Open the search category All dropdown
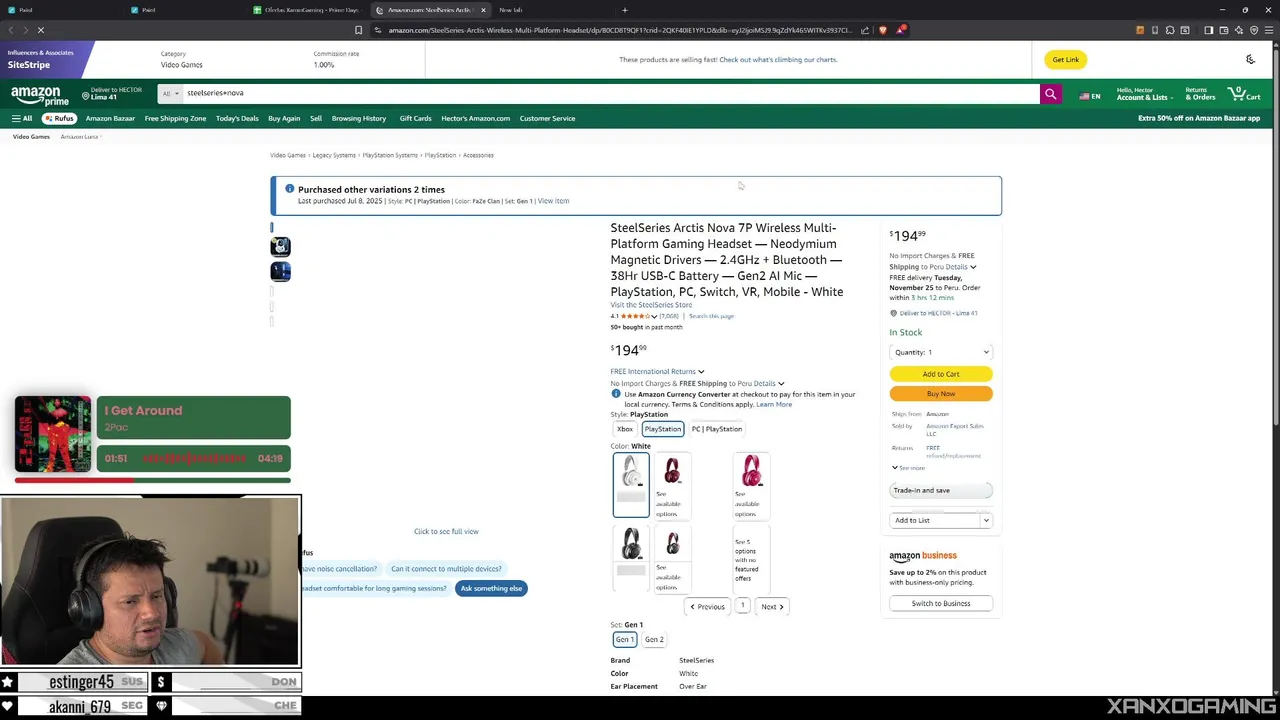Viewport: 1280px width, 720px height. click(x=170, y=93)
